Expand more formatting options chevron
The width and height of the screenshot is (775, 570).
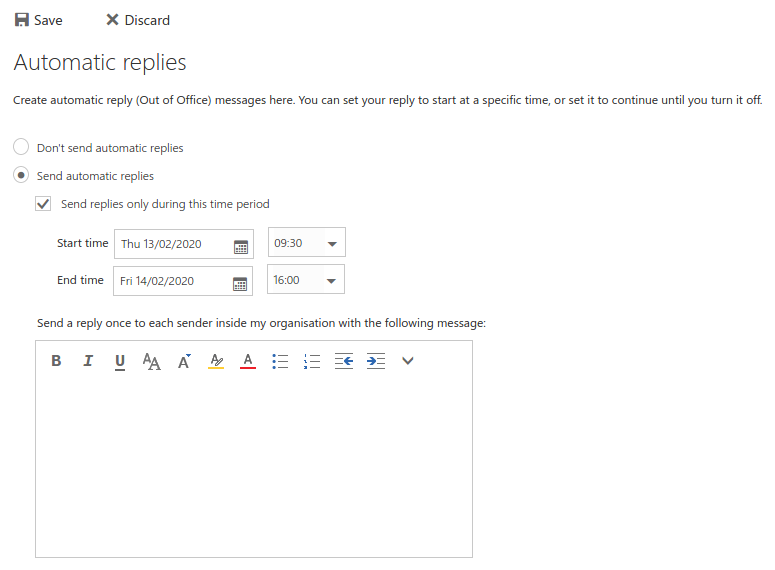[407, 361]
